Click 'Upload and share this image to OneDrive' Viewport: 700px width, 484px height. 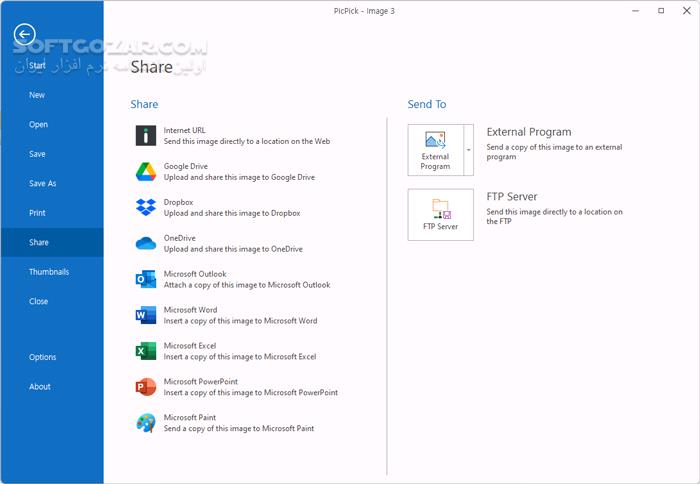tap(233, 249)
